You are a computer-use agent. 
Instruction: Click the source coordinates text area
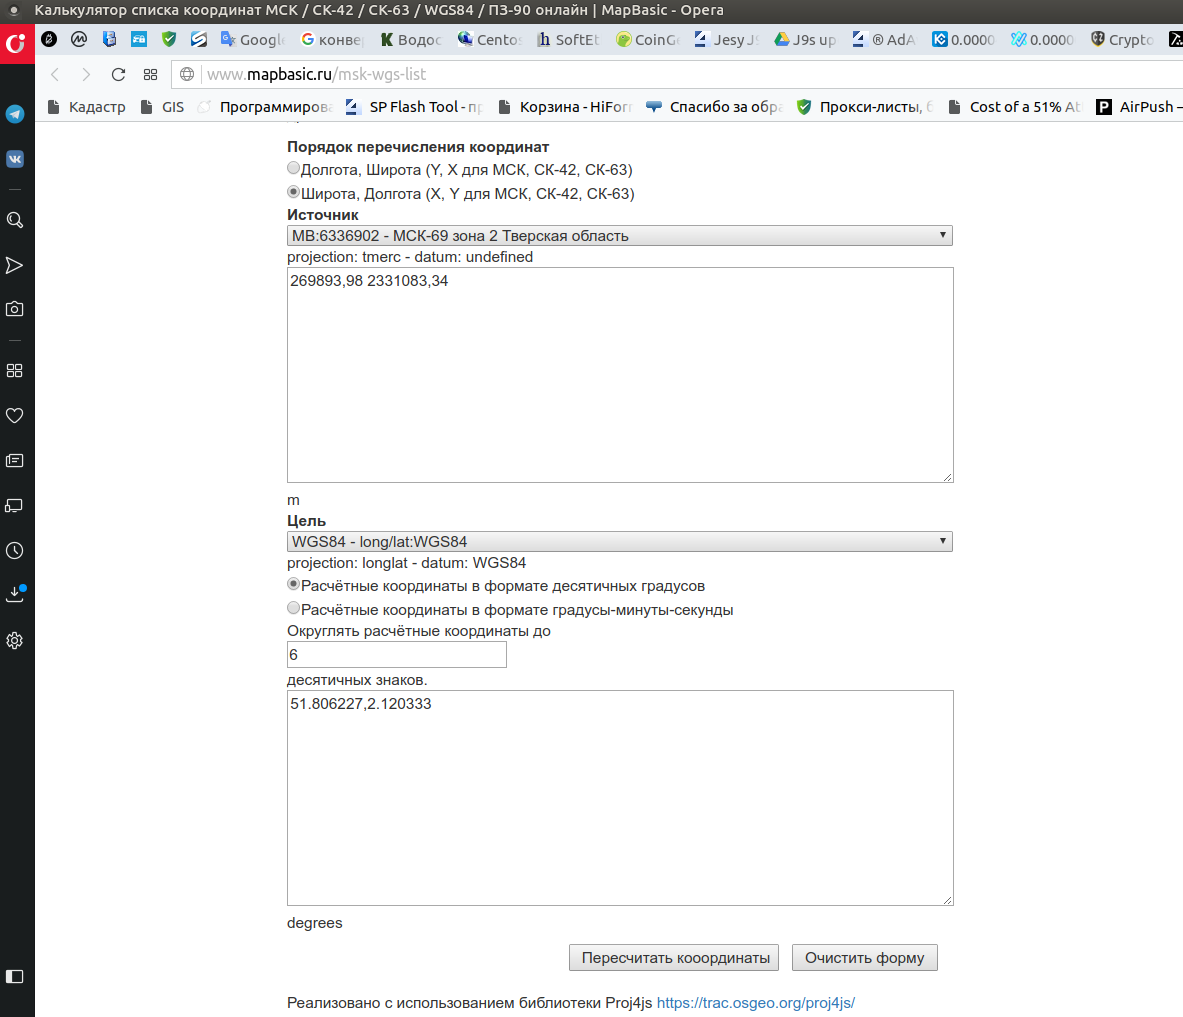click(620, 375)
